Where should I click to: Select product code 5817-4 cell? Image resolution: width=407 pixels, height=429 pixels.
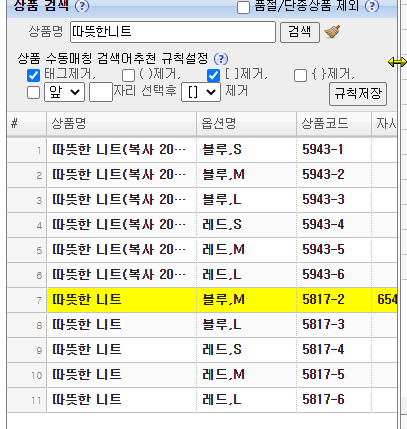click(334, 350)
